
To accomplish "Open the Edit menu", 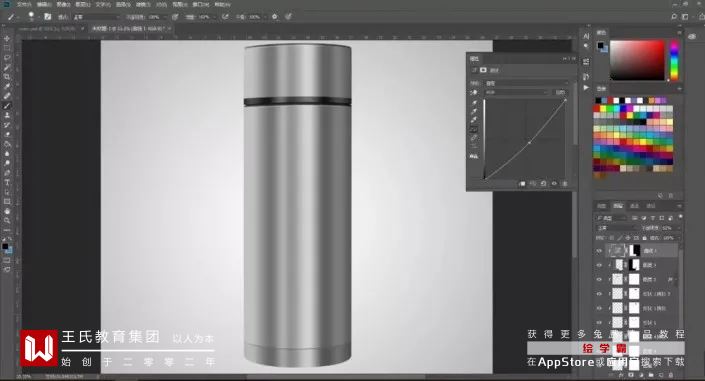I will tap(44, 4).
